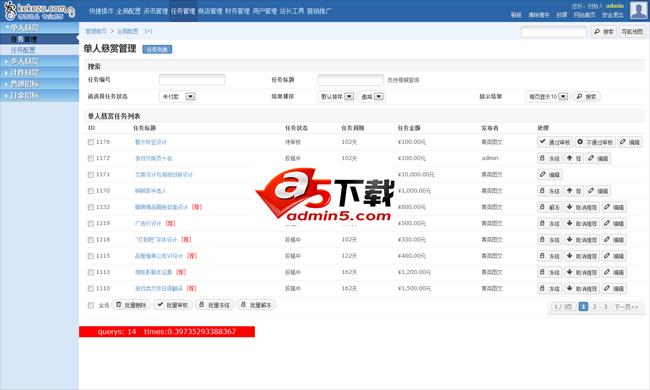Click the 任务编号 task ID input field
Screen dimensions: 650x390
pos(192,80)
